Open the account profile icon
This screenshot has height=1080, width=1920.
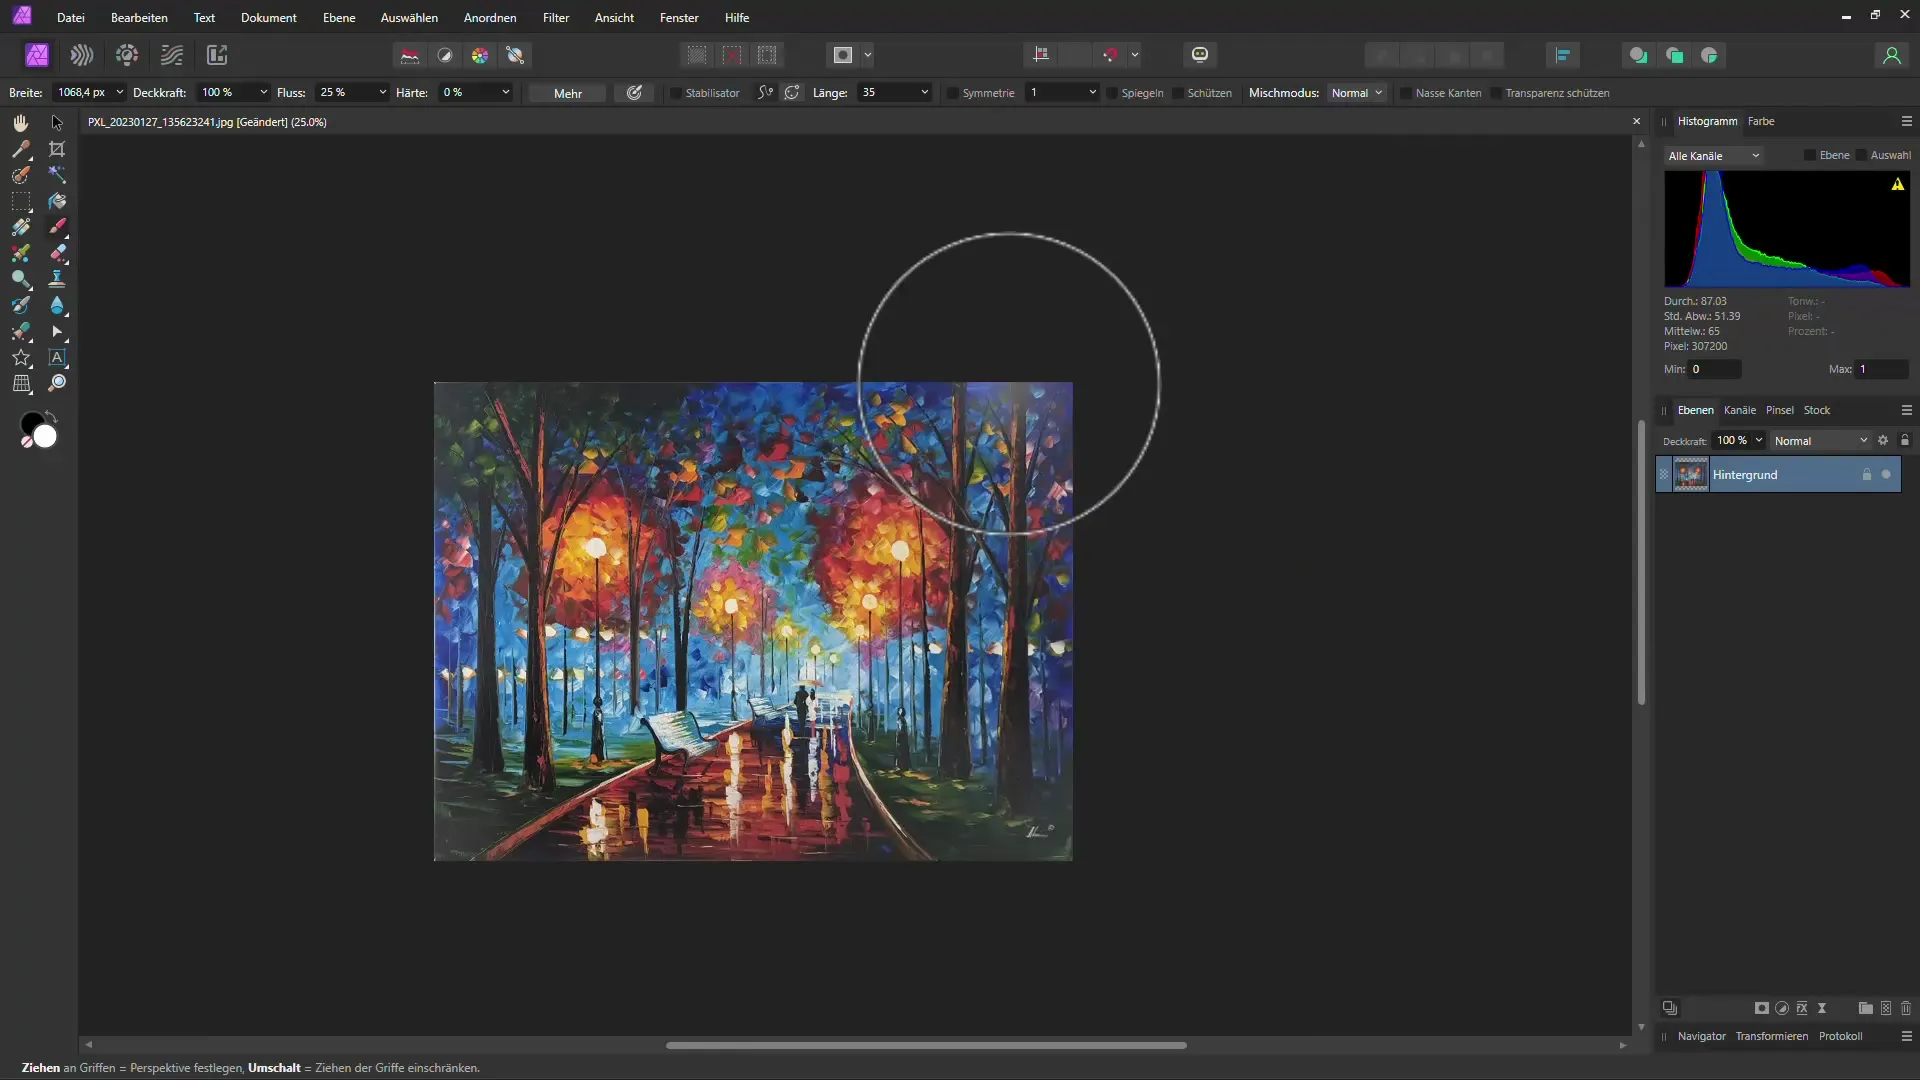(1891, 55)
